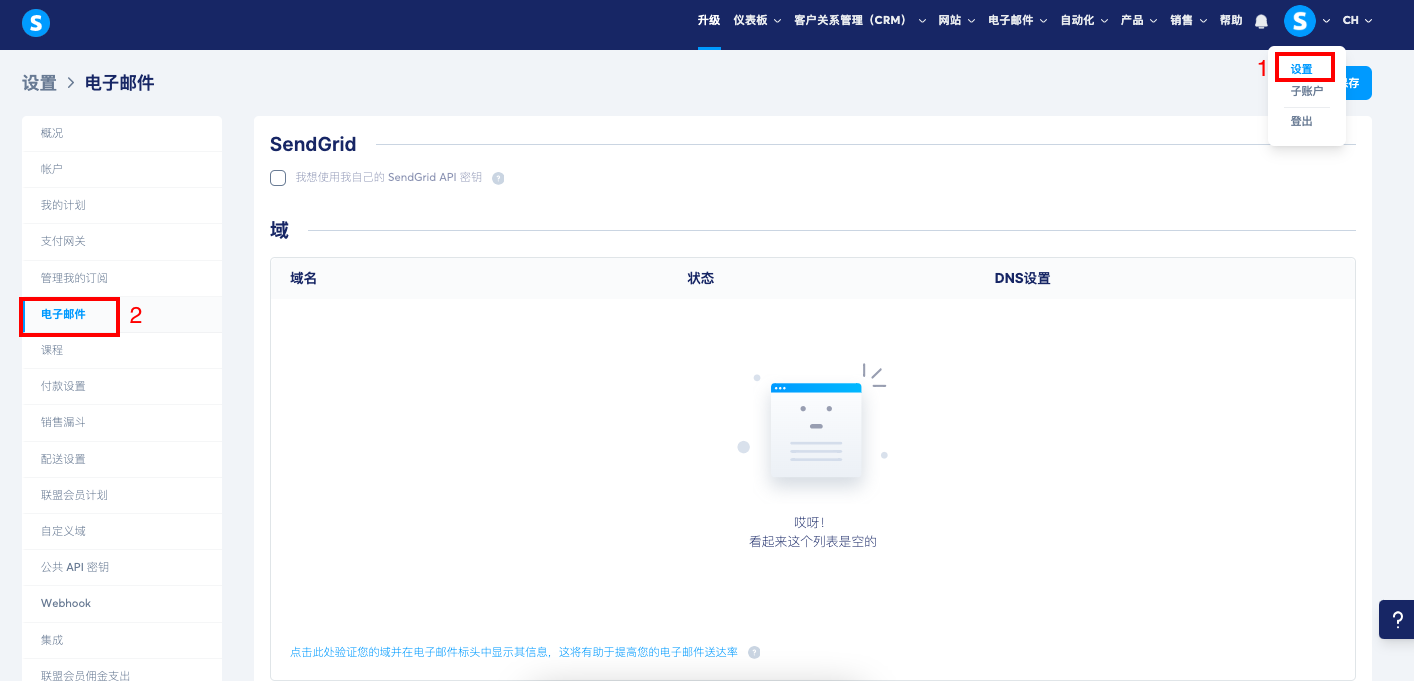The height and width of the screenshot is (681, 1414).
Task: Open 自定义域 in settings sidebar
Action: [x=122, y=531]
